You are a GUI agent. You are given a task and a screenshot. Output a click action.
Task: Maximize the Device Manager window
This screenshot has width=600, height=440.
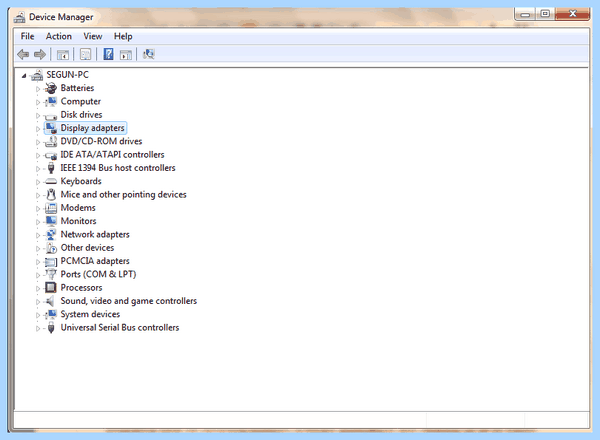[x=545, y=14]
